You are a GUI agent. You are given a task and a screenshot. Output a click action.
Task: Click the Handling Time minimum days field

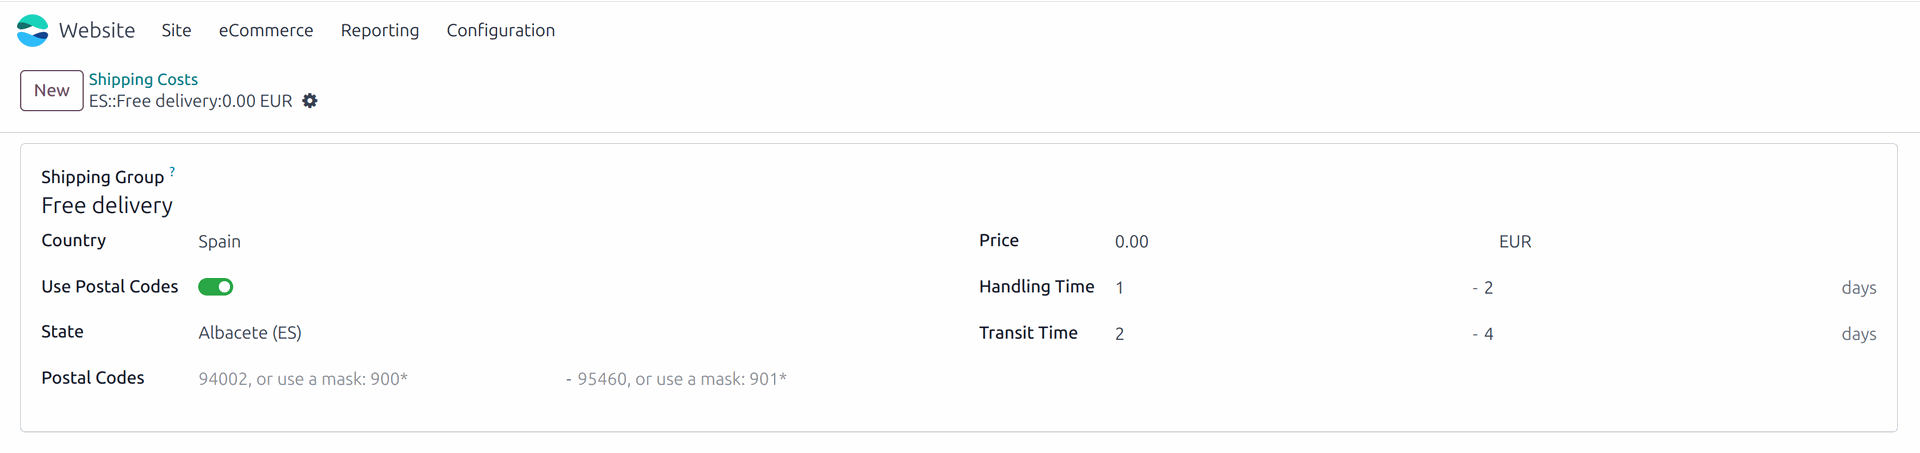point(1290,288)
